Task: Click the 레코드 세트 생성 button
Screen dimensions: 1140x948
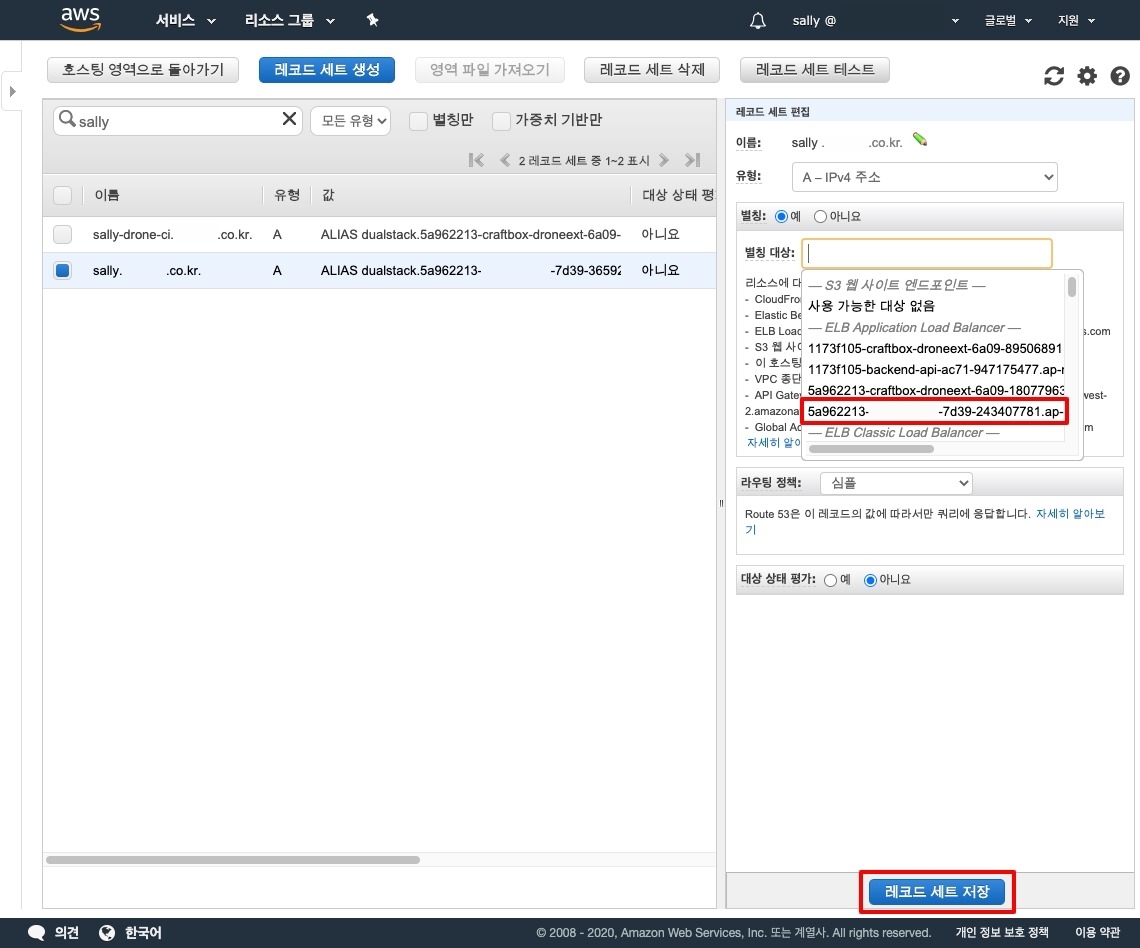Action: pos(327,69)
